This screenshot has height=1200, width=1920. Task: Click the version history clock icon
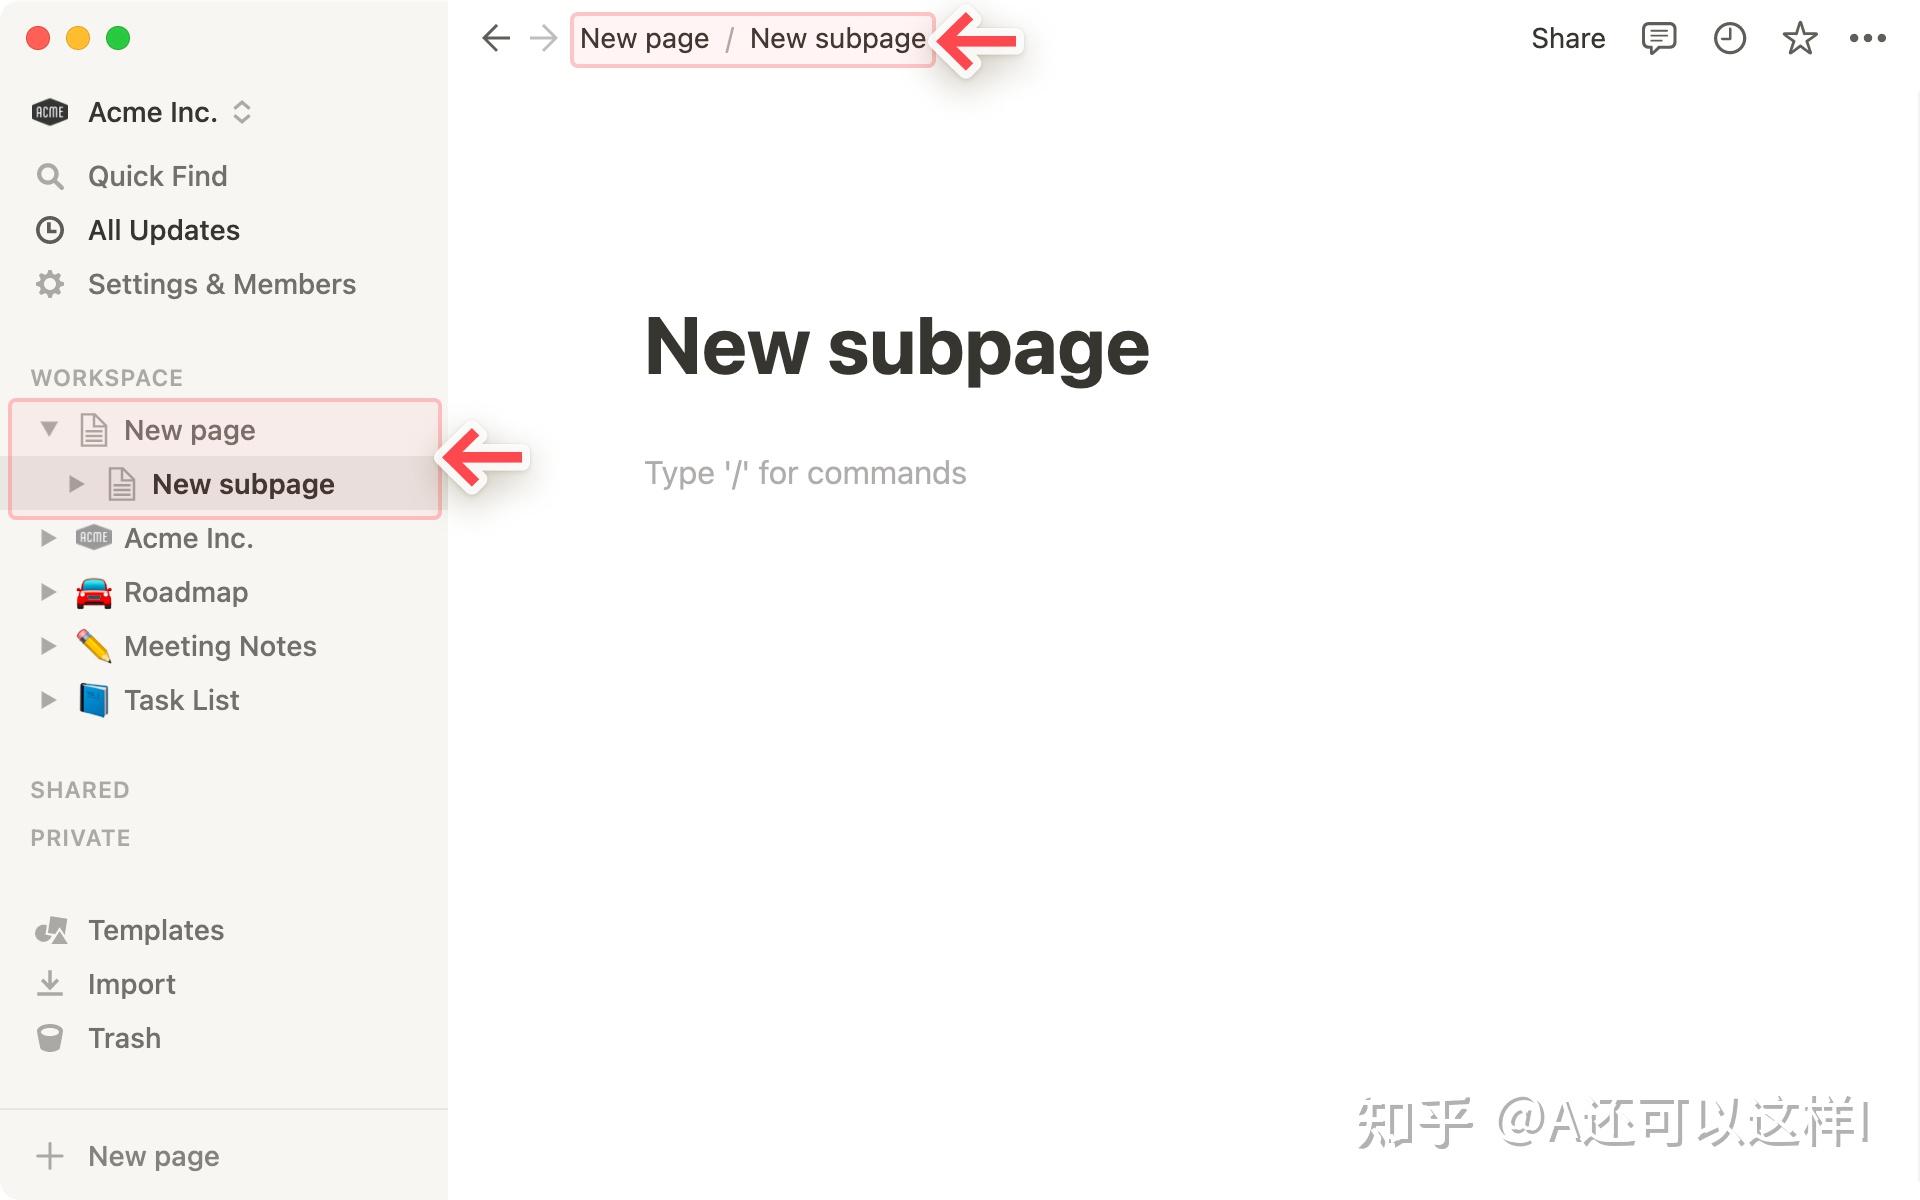(1729, 37)
